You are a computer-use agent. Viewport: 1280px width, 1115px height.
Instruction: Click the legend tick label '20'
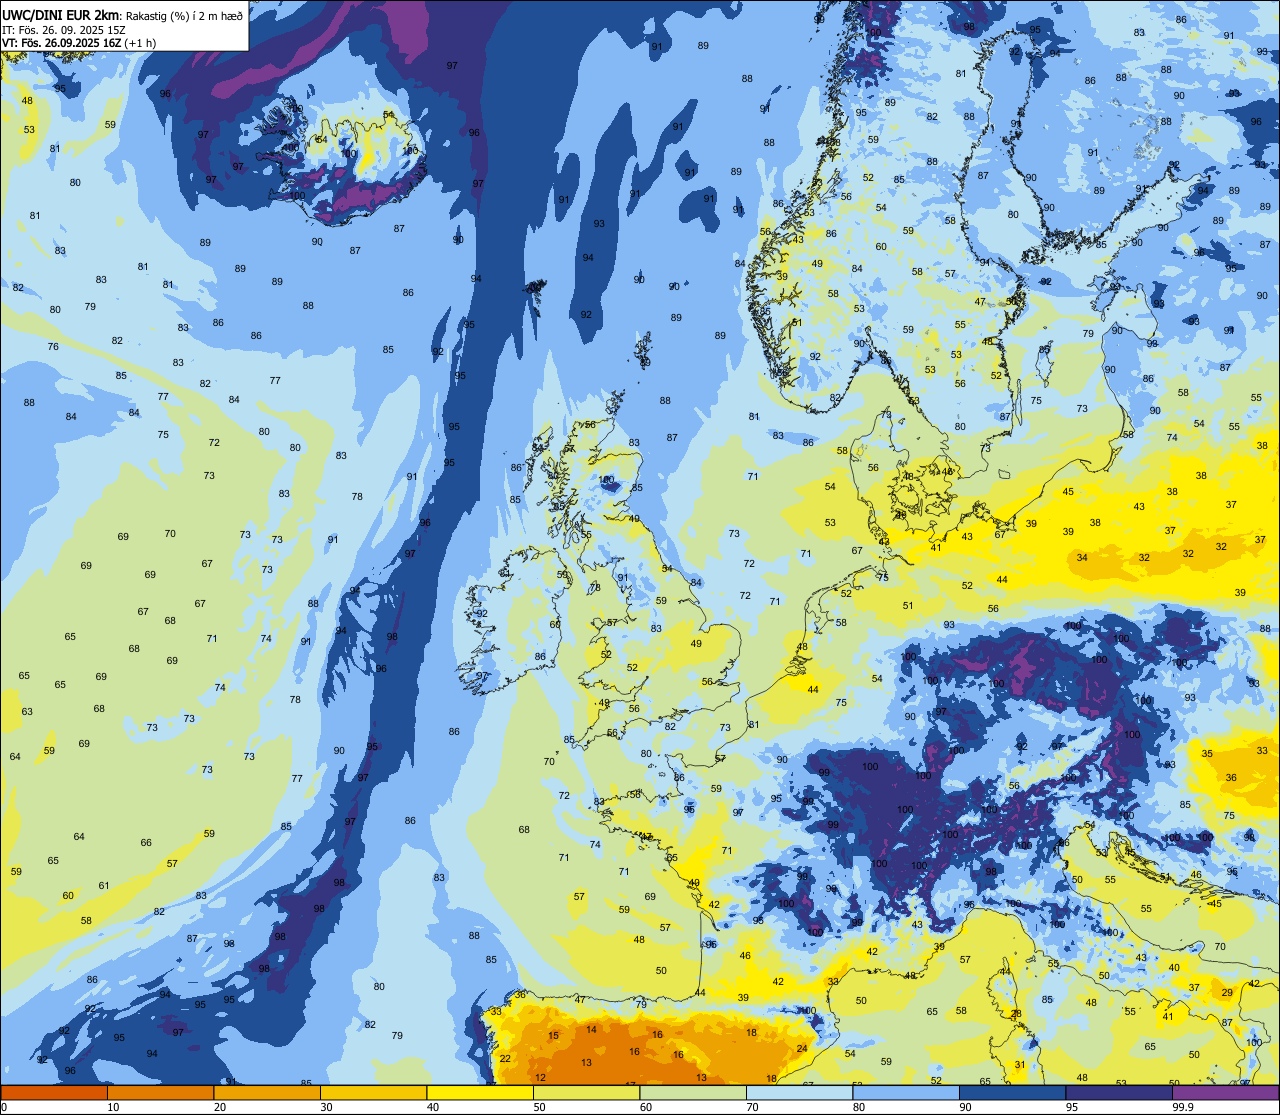[x=220, y=1107]
